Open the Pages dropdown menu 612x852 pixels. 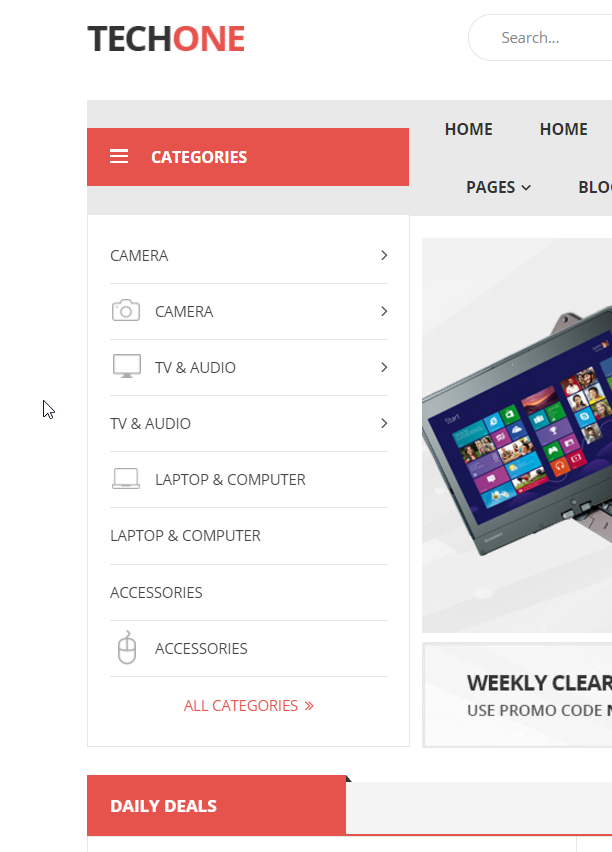pyautogui.click(x=498, y=187)
